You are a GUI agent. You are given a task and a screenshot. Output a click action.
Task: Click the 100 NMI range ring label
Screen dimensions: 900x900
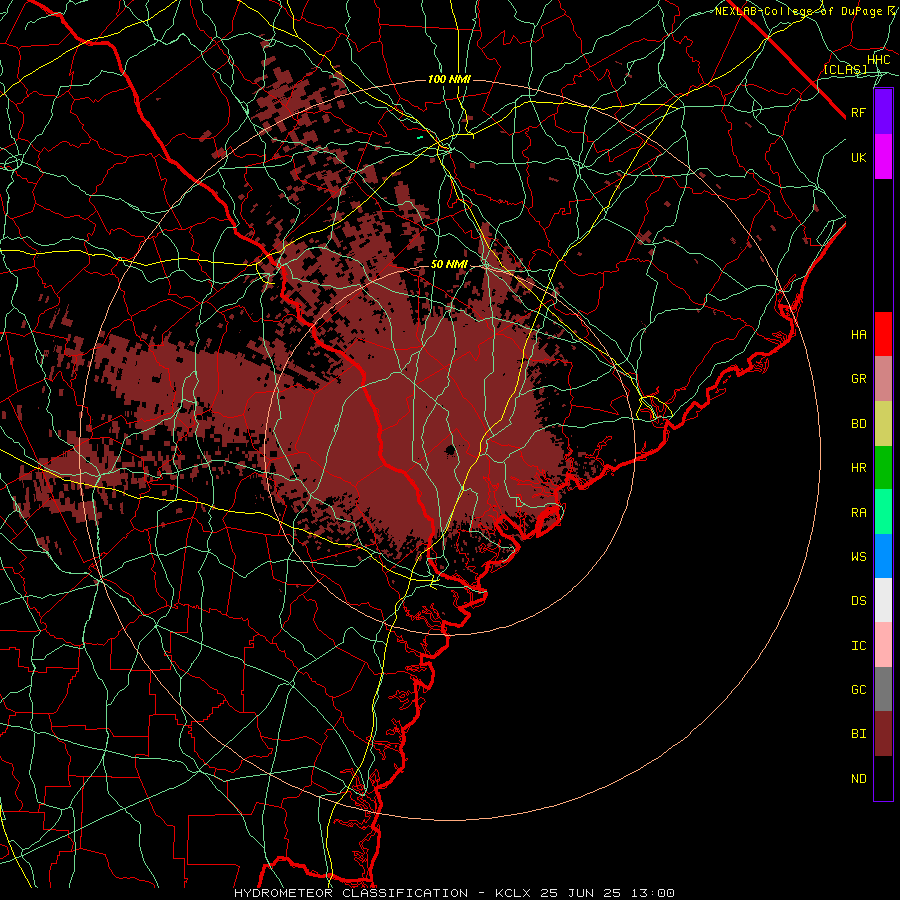pyautogui.click(x=449, y=79)
